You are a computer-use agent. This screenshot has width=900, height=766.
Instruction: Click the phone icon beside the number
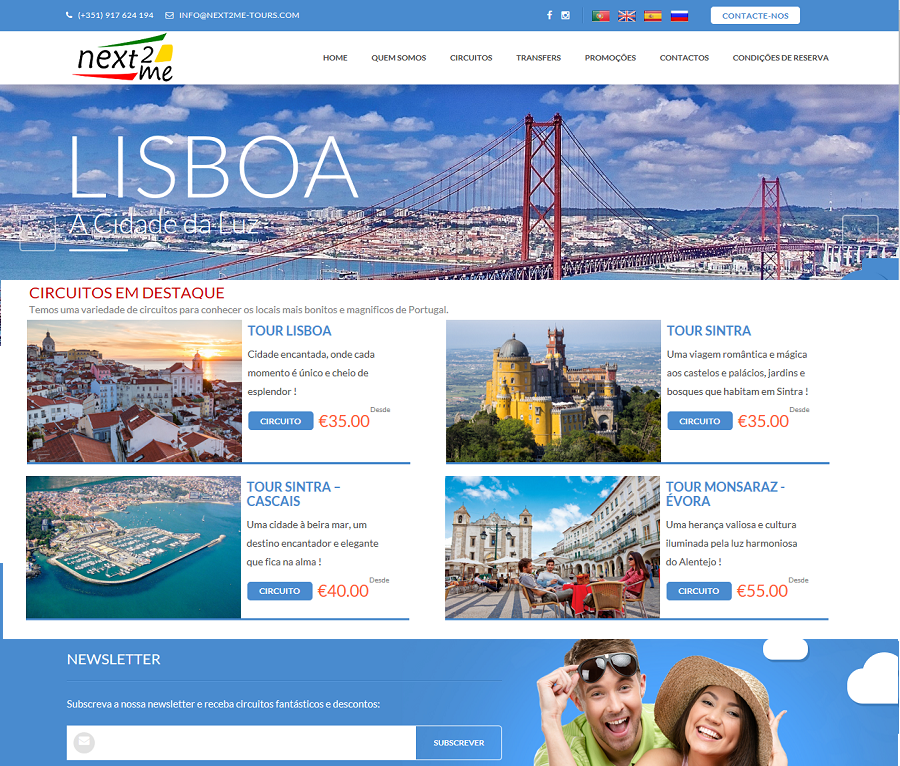[69, 15]
